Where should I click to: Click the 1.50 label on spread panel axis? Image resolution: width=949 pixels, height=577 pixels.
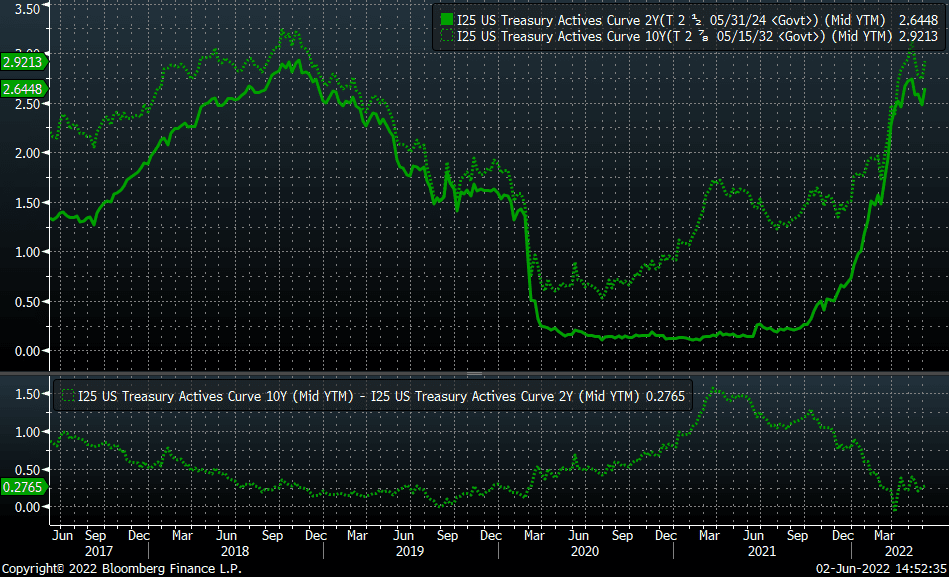pyautogui.click(x=24, y=394)
